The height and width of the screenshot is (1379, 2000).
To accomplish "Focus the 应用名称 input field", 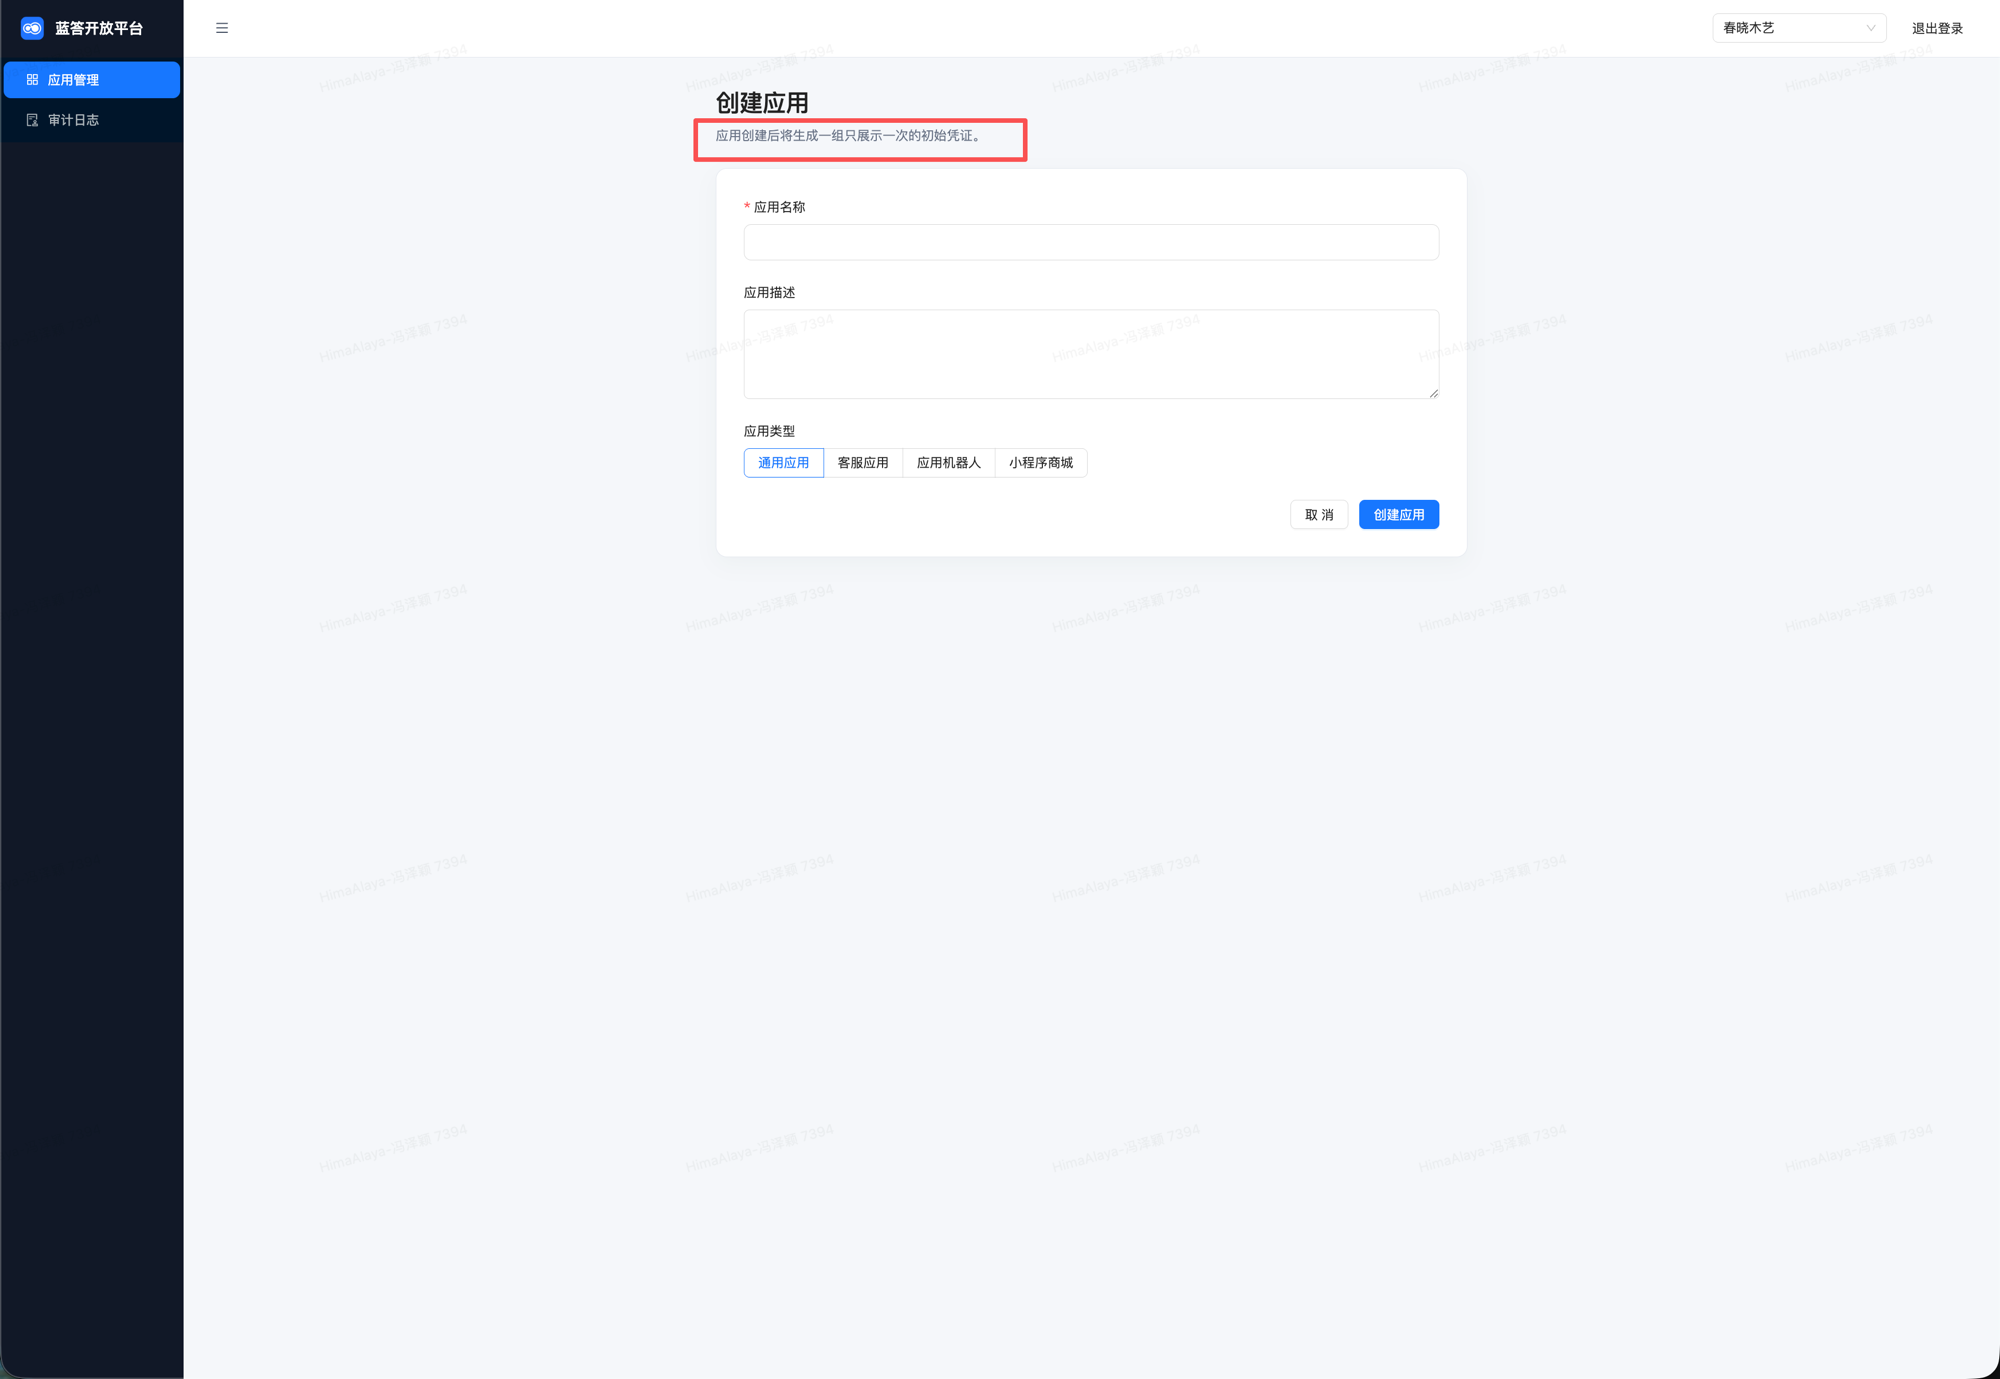I will pyautogui.click(x=1091, y=242).
